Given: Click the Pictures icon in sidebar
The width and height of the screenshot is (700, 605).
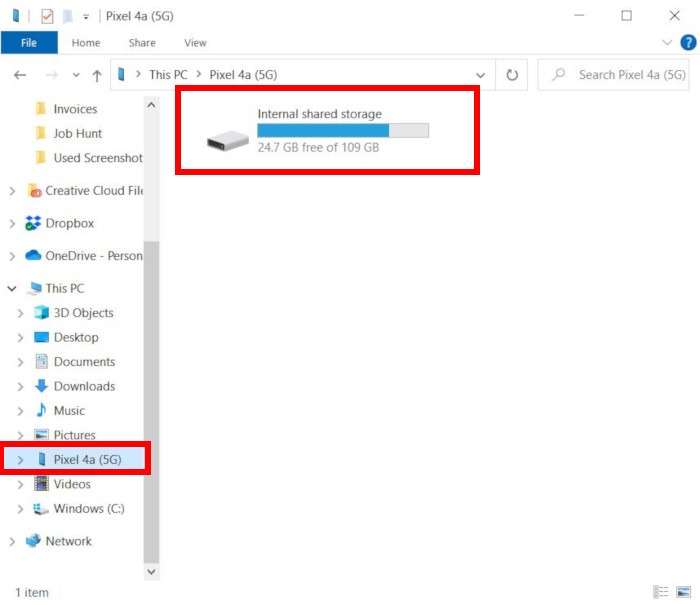Looking at the screenshot, I should (x=42, y=434).
